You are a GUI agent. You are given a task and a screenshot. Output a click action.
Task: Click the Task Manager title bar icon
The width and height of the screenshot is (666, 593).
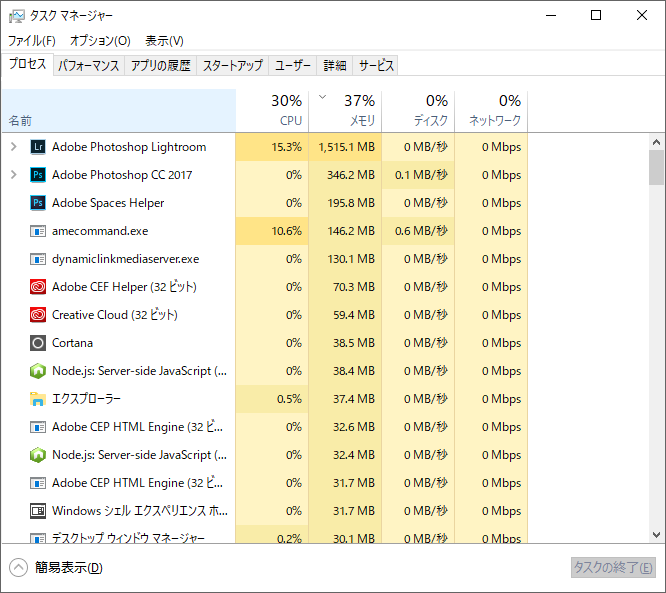pyautogui.click(x=17, y=16)
